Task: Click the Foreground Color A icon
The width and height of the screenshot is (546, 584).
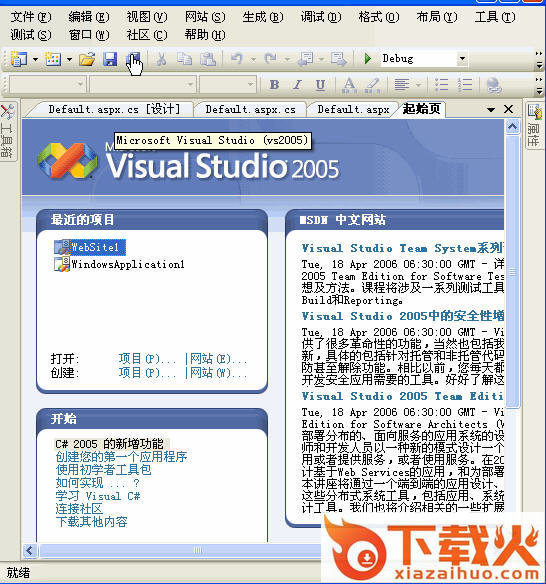Action: [349, 85]
